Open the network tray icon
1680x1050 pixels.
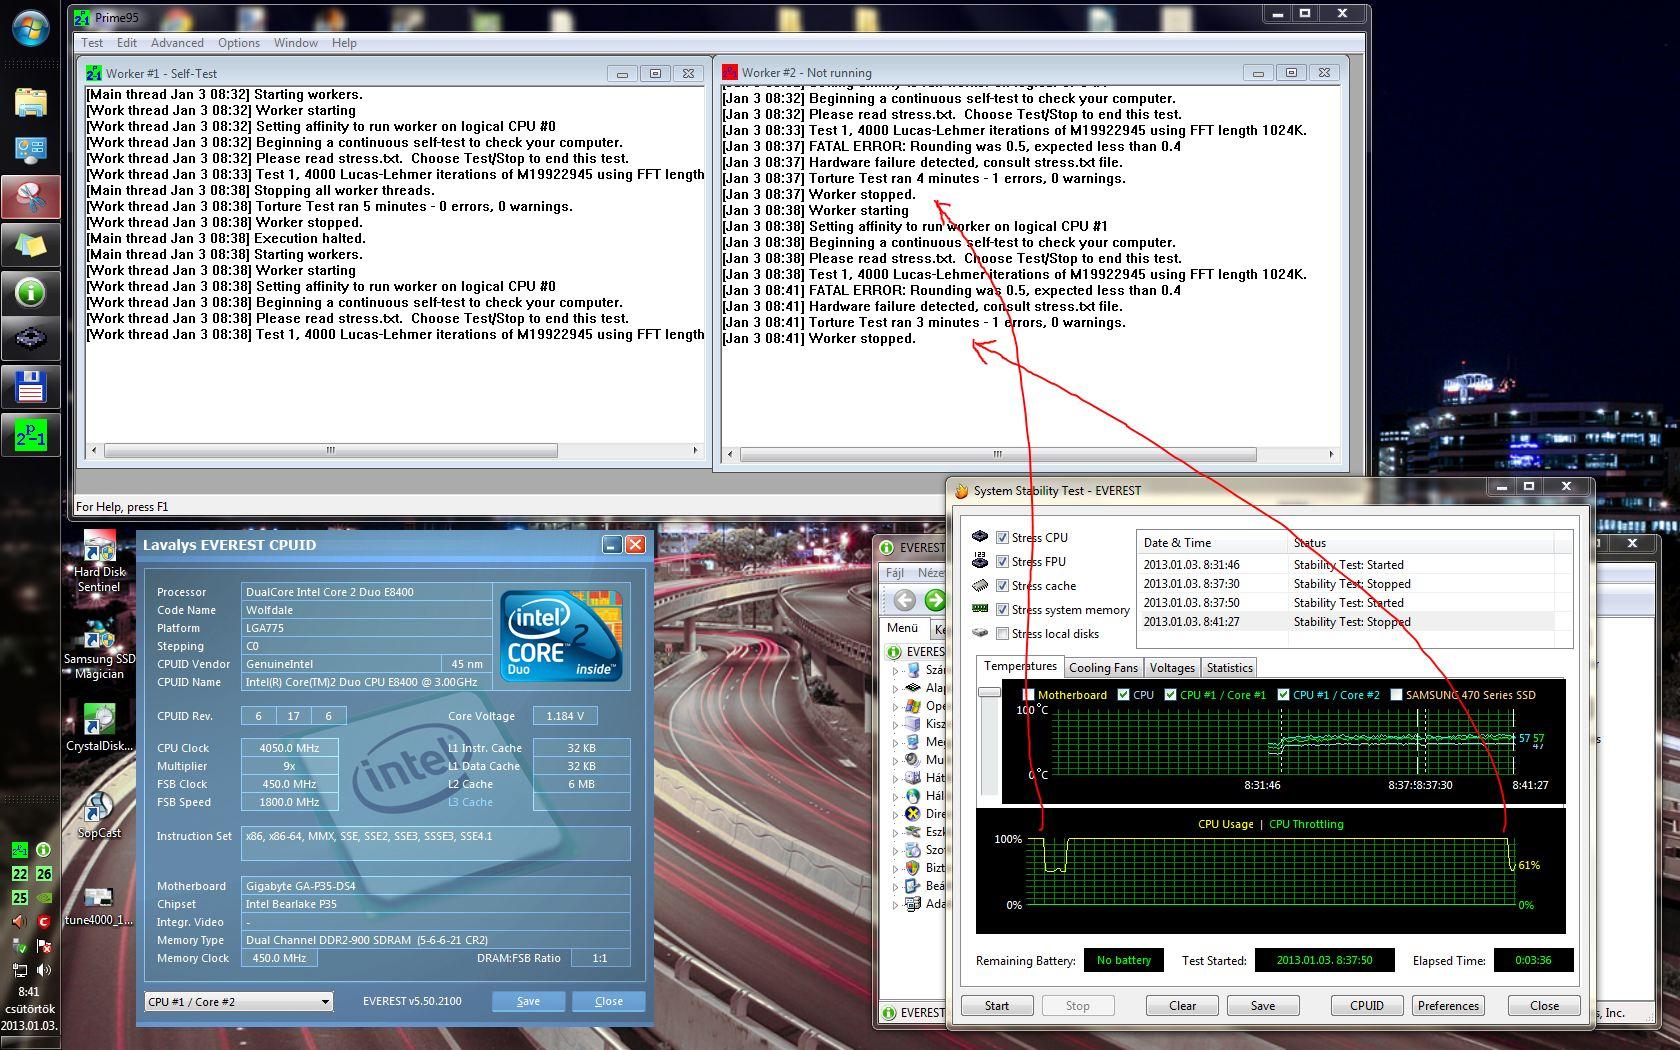tap(19, 970)
